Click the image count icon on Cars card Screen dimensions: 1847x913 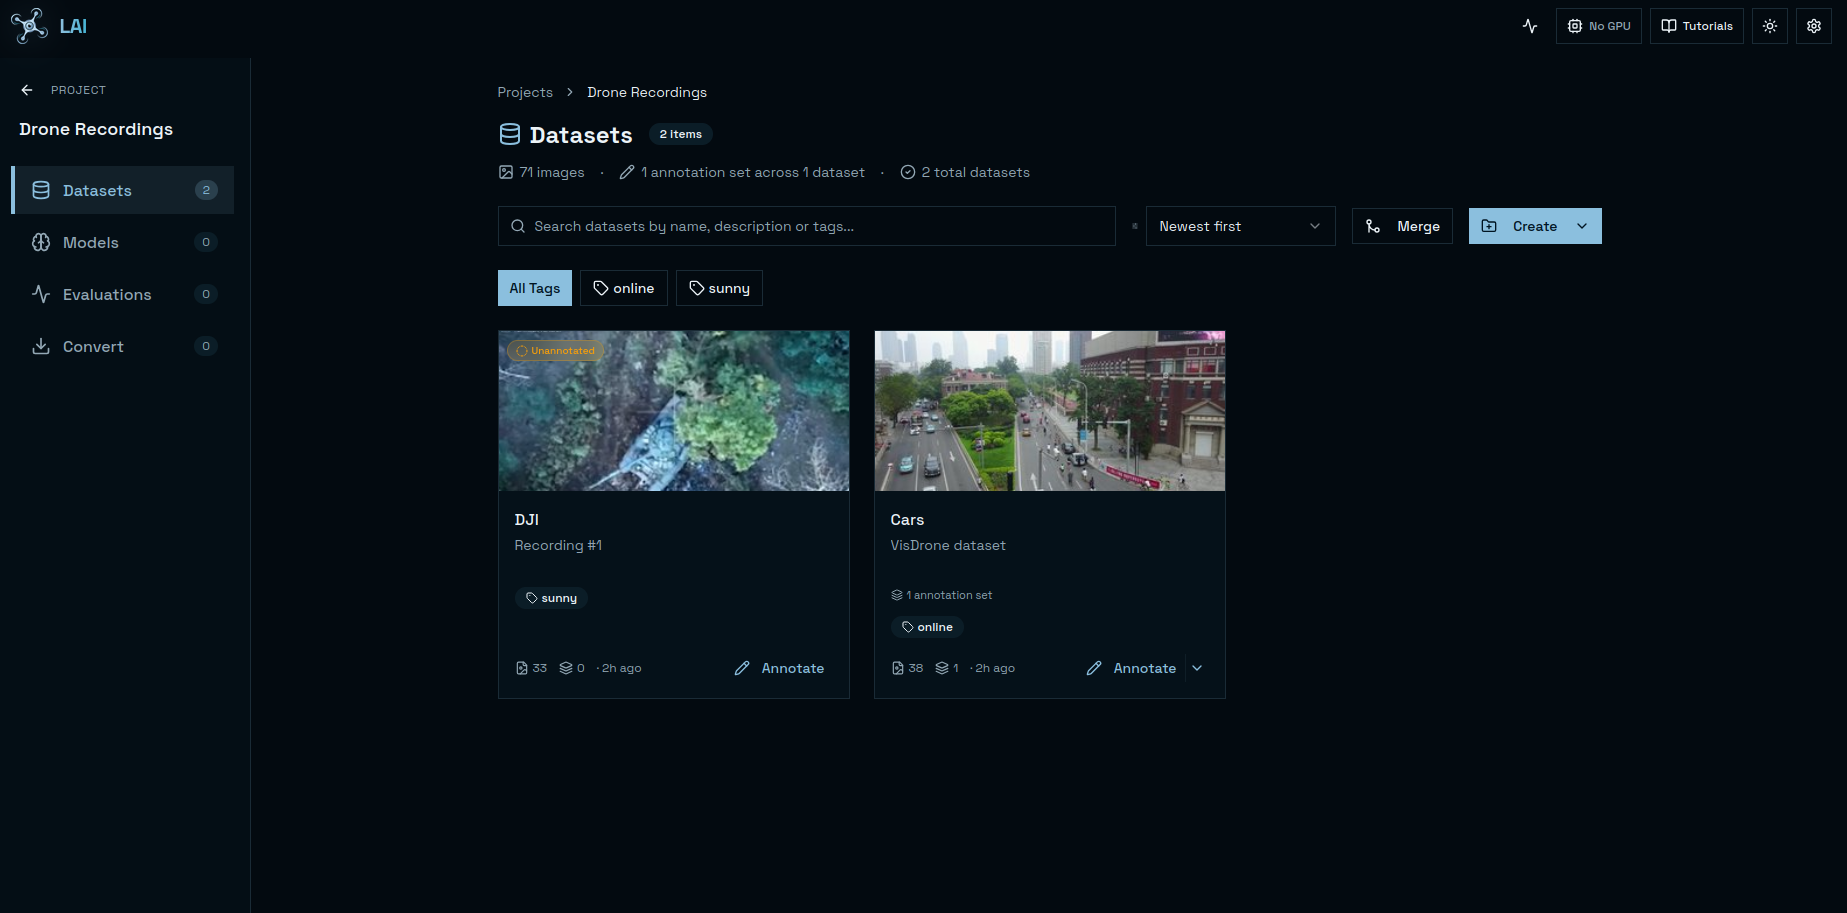(897, 668)
